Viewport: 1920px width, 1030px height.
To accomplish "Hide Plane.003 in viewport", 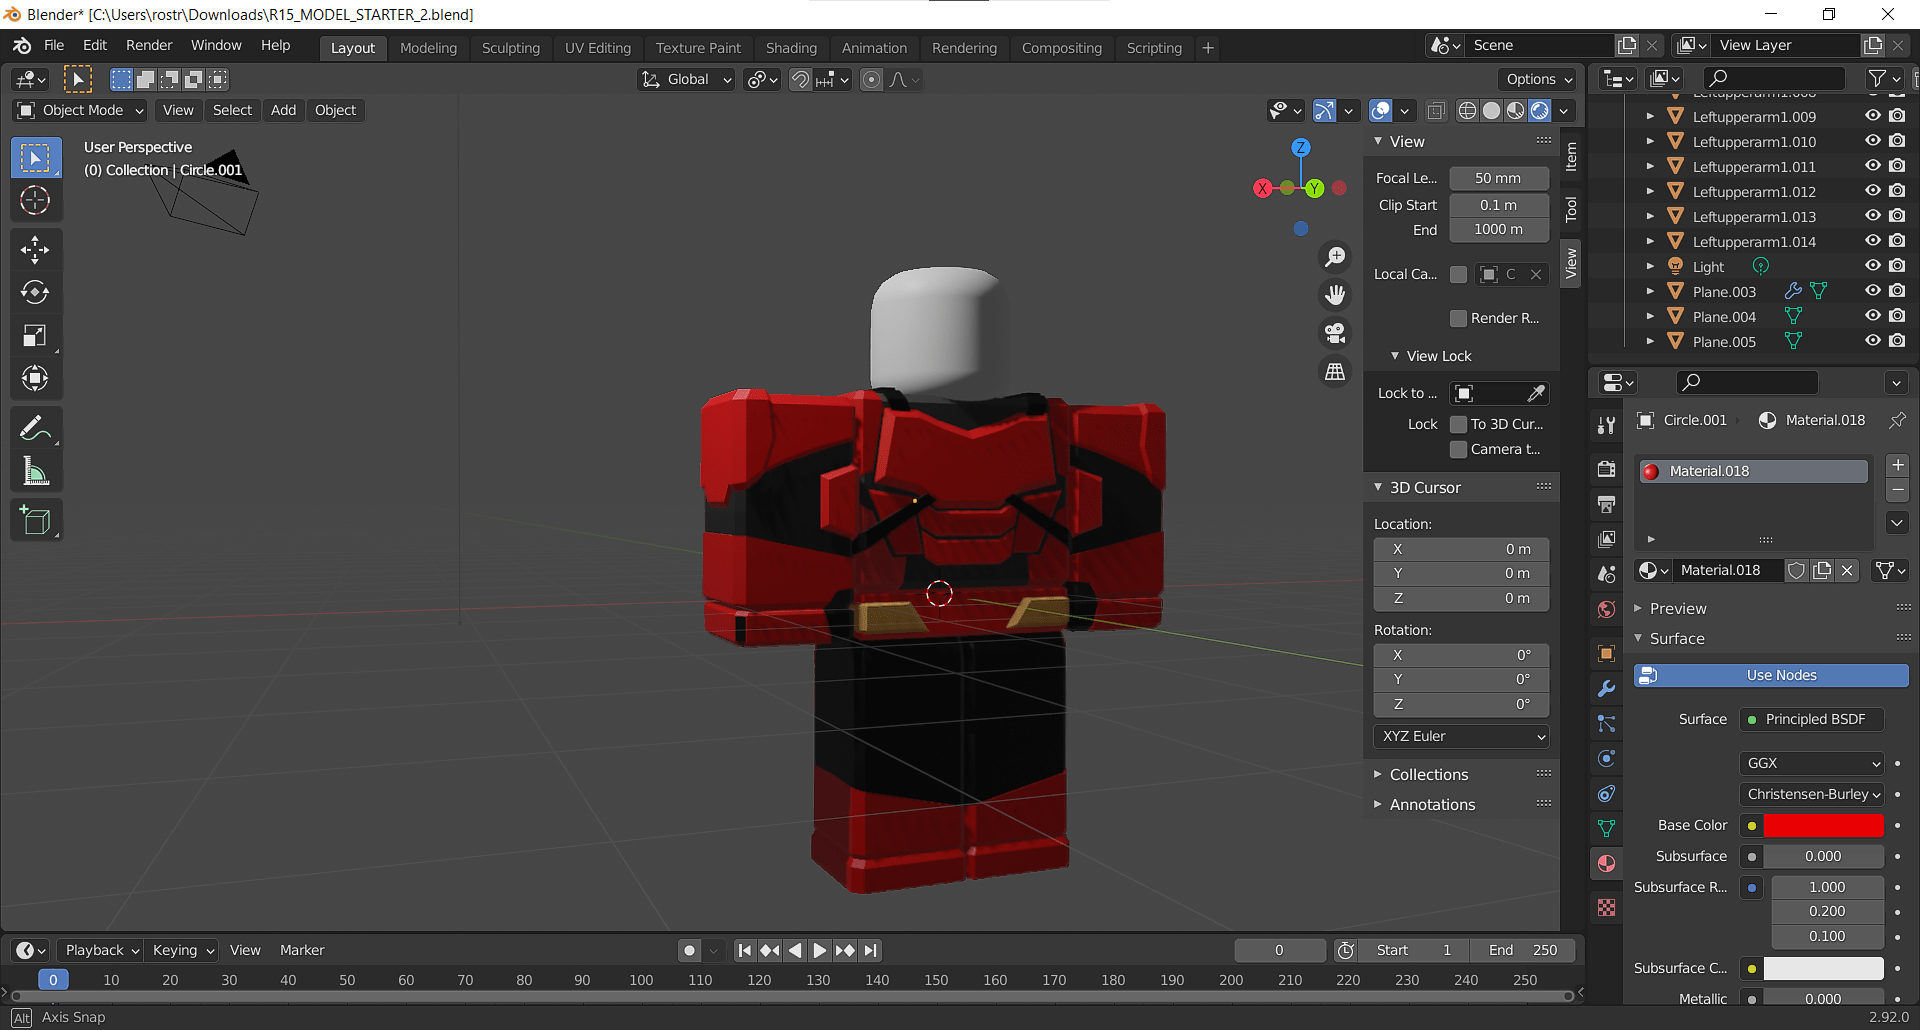I will tap(1873, 291).
